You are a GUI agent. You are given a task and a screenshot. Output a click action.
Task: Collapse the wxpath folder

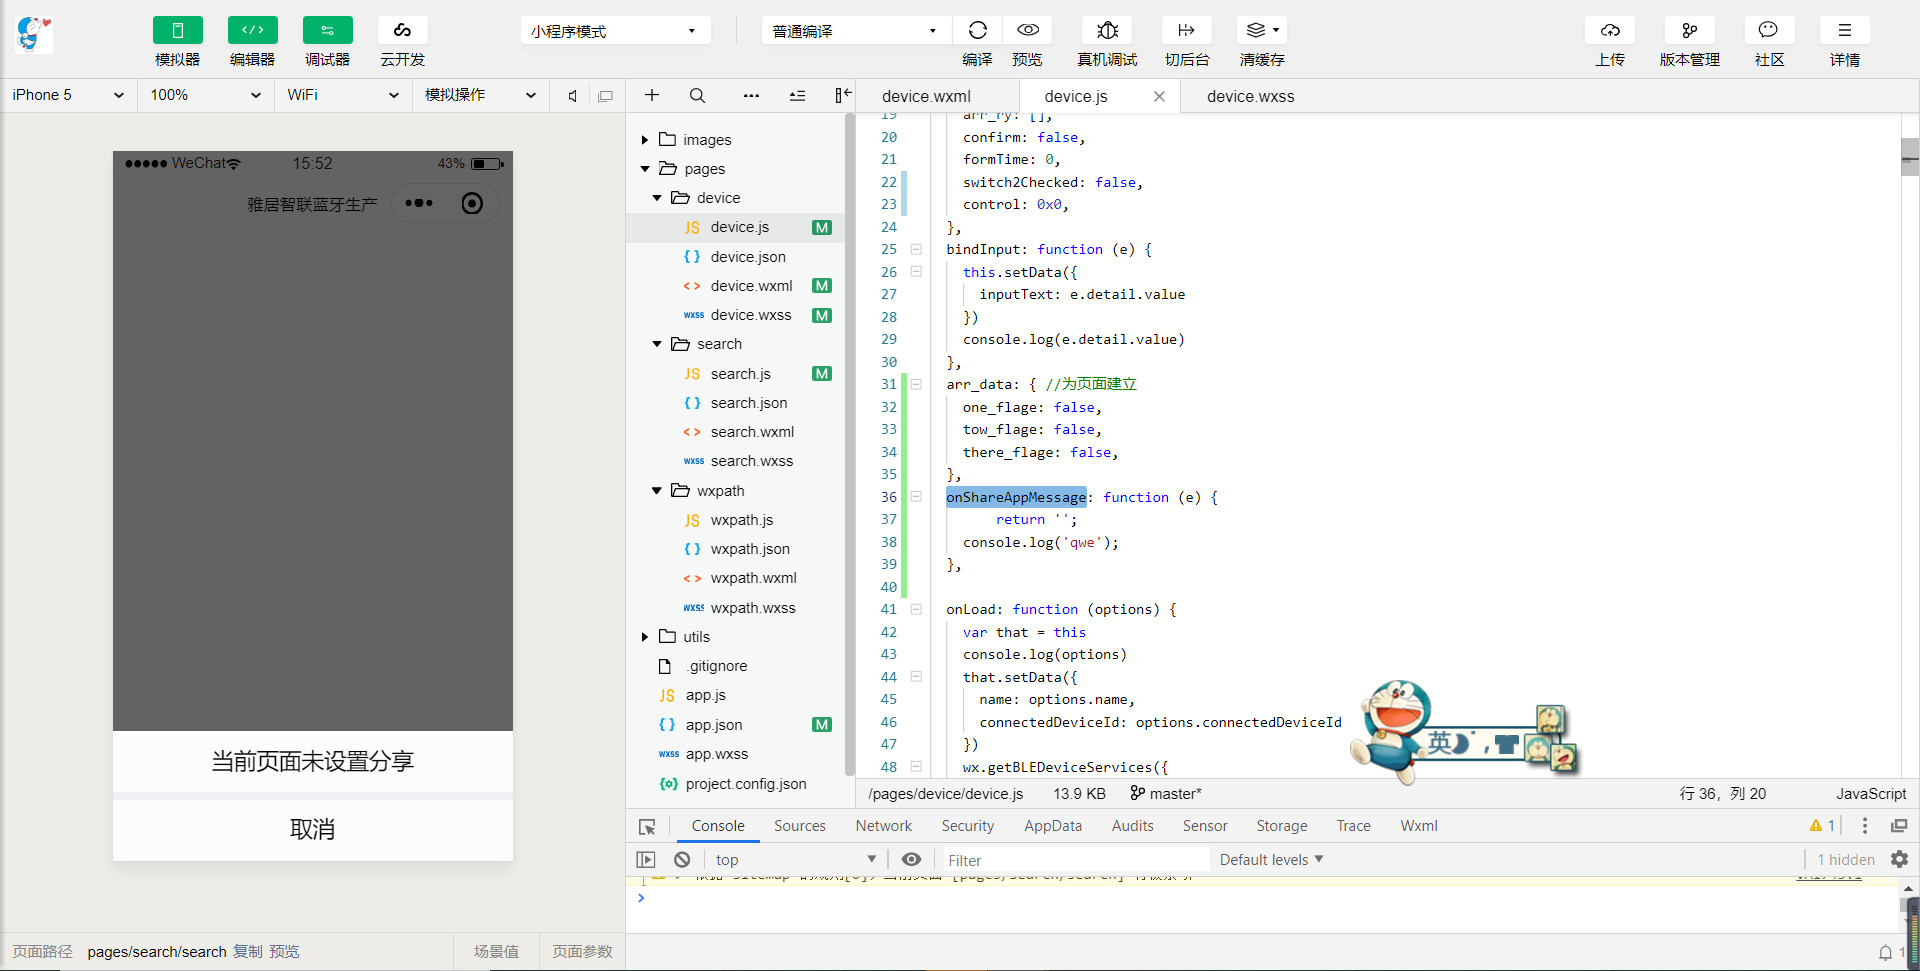657,491
